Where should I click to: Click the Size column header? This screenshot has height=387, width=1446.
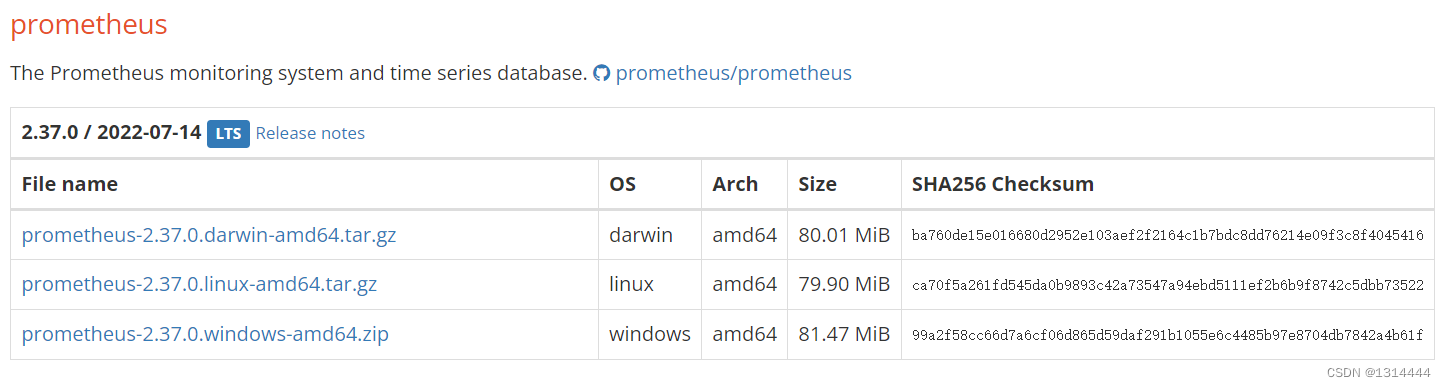pos(818,184)
